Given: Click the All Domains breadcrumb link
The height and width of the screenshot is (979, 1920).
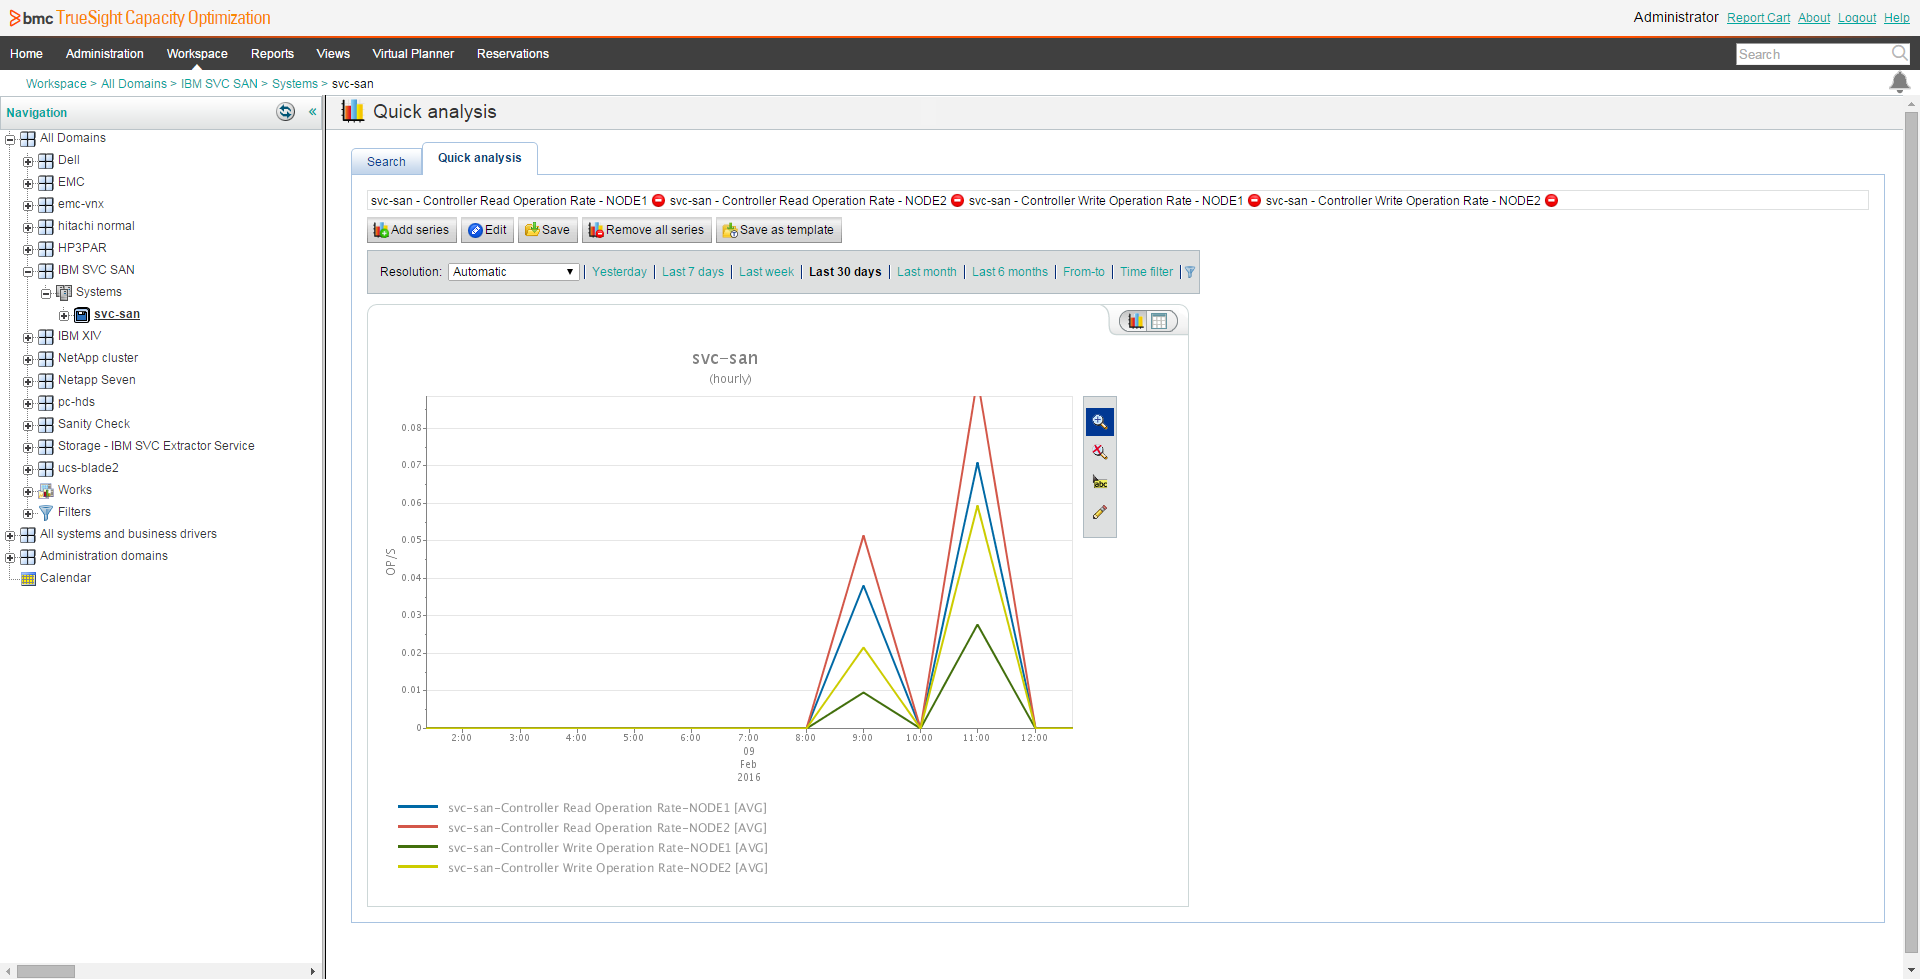Looking at the screenshot, I should pyautogui.click(x=134, y=84).
